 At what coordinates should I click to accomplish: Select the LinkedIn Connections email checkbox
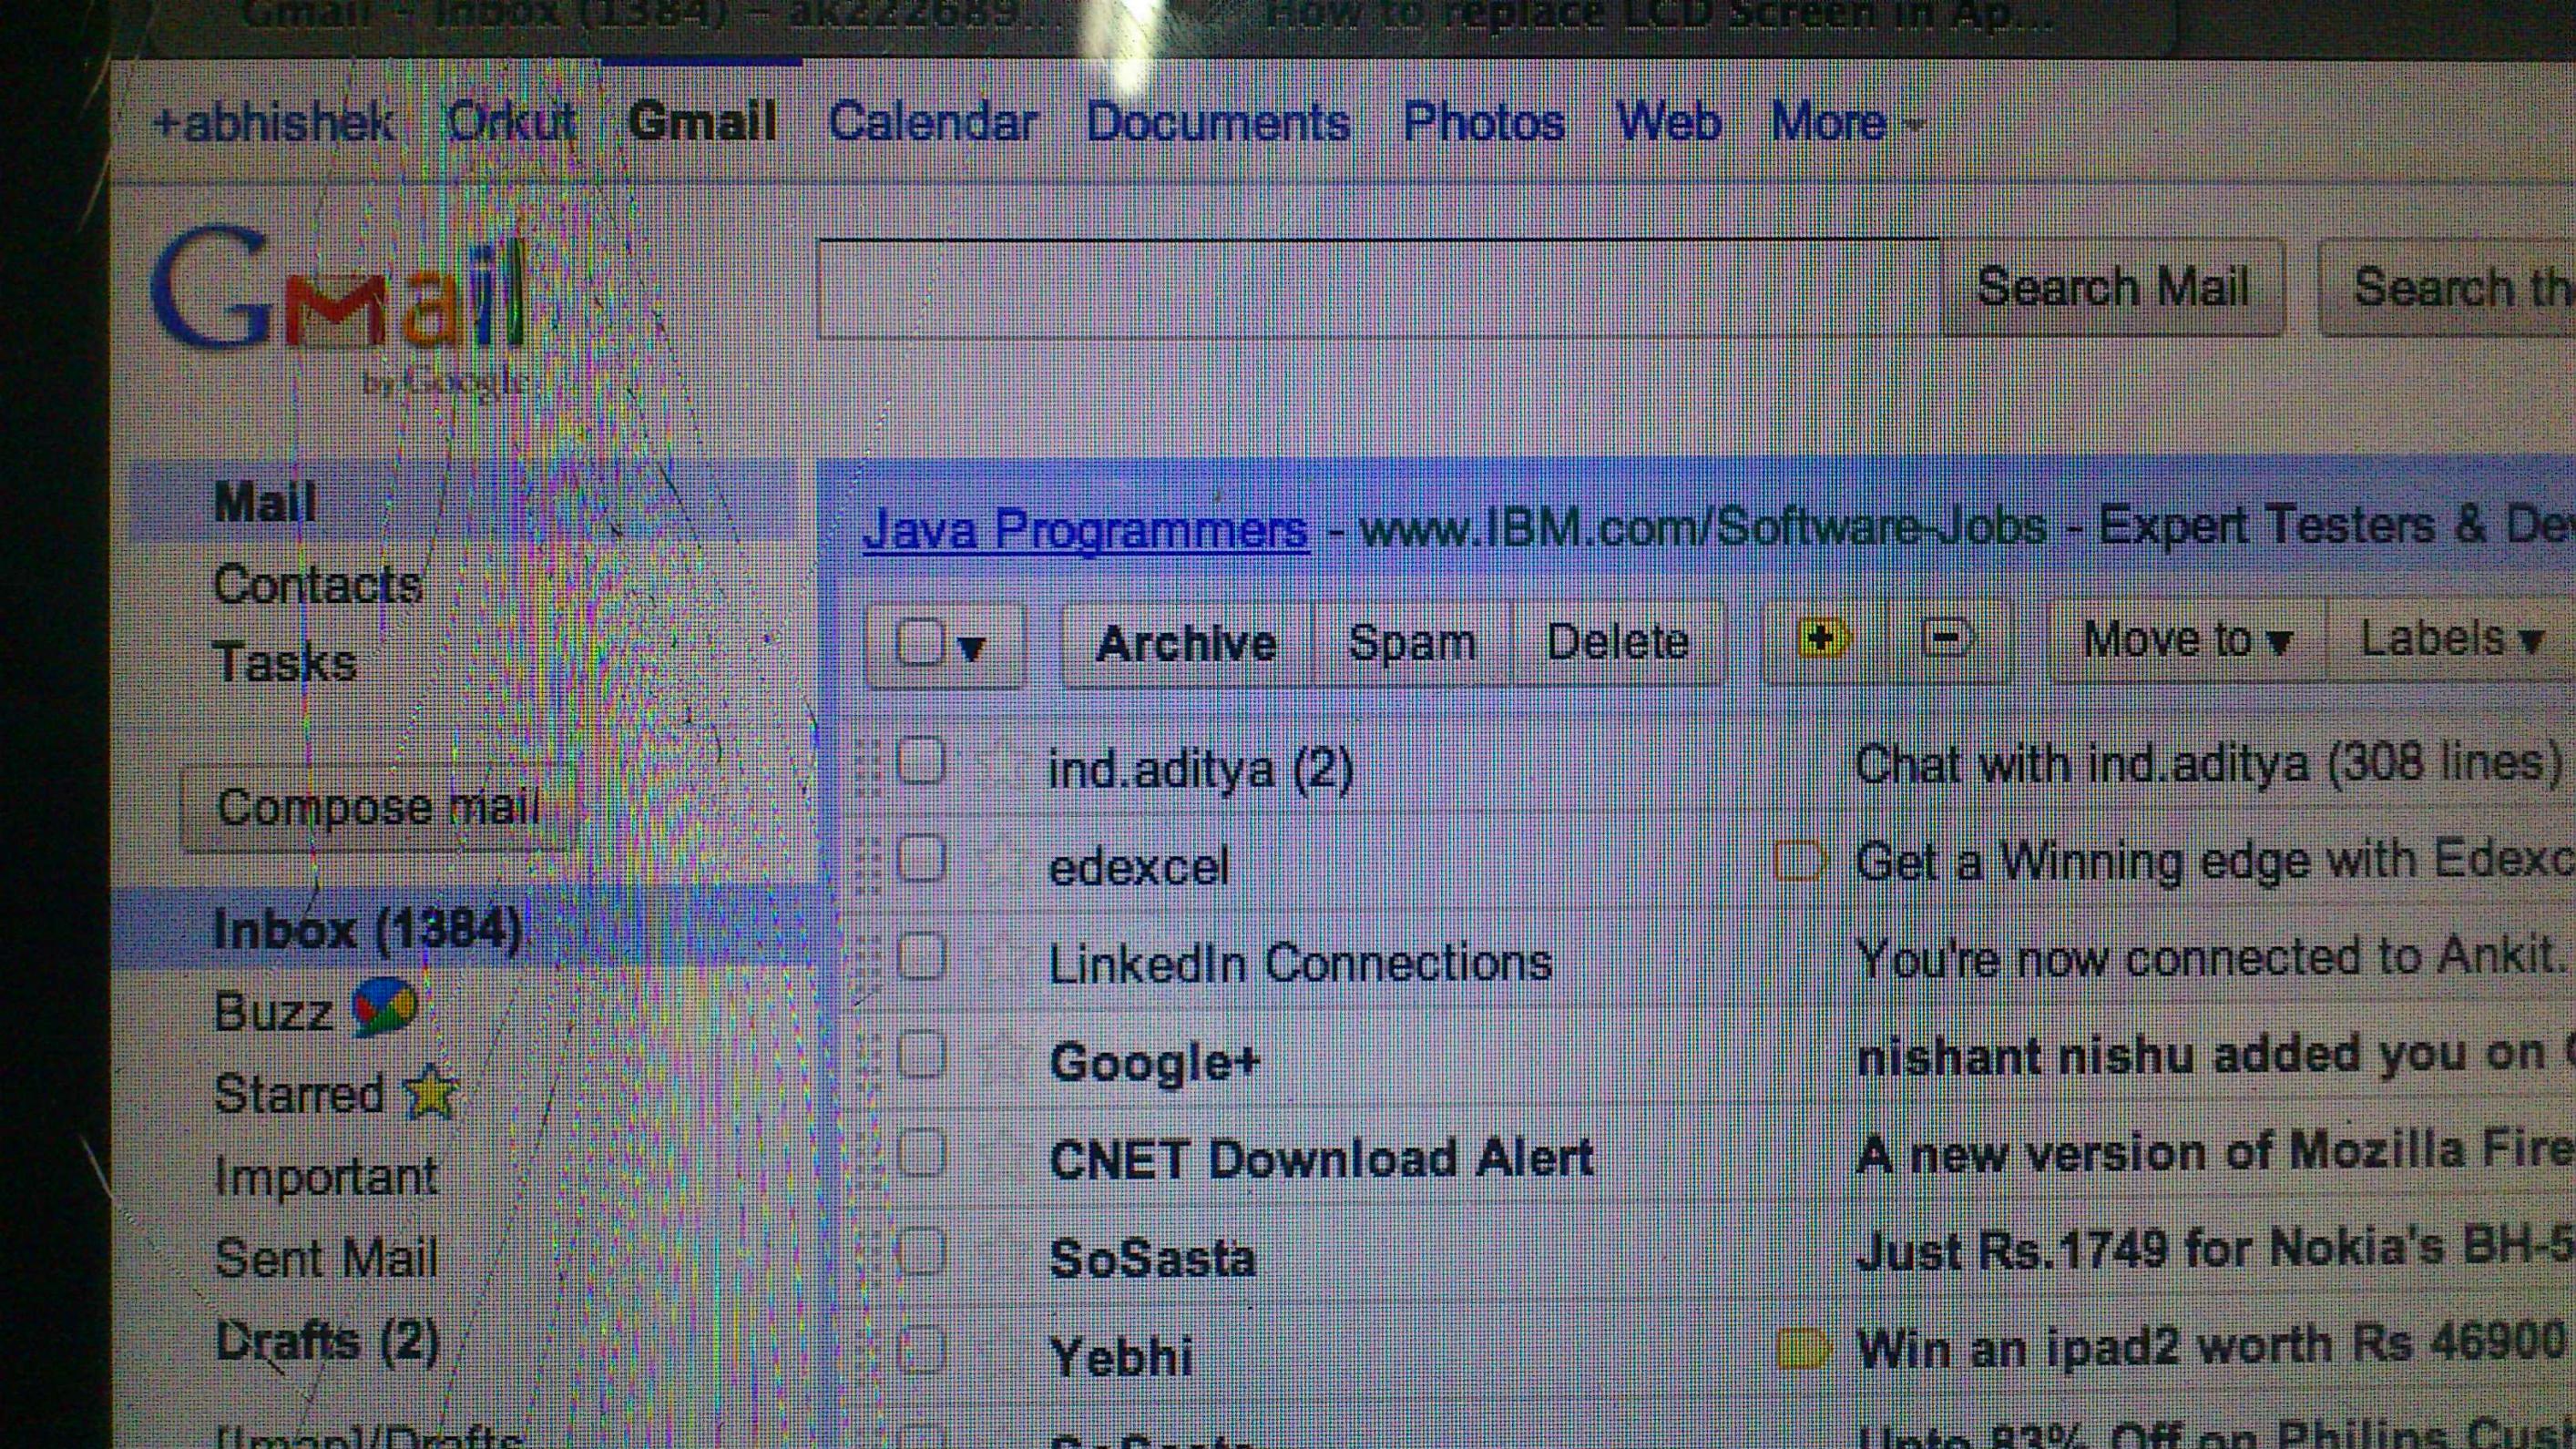coord(920,956)
